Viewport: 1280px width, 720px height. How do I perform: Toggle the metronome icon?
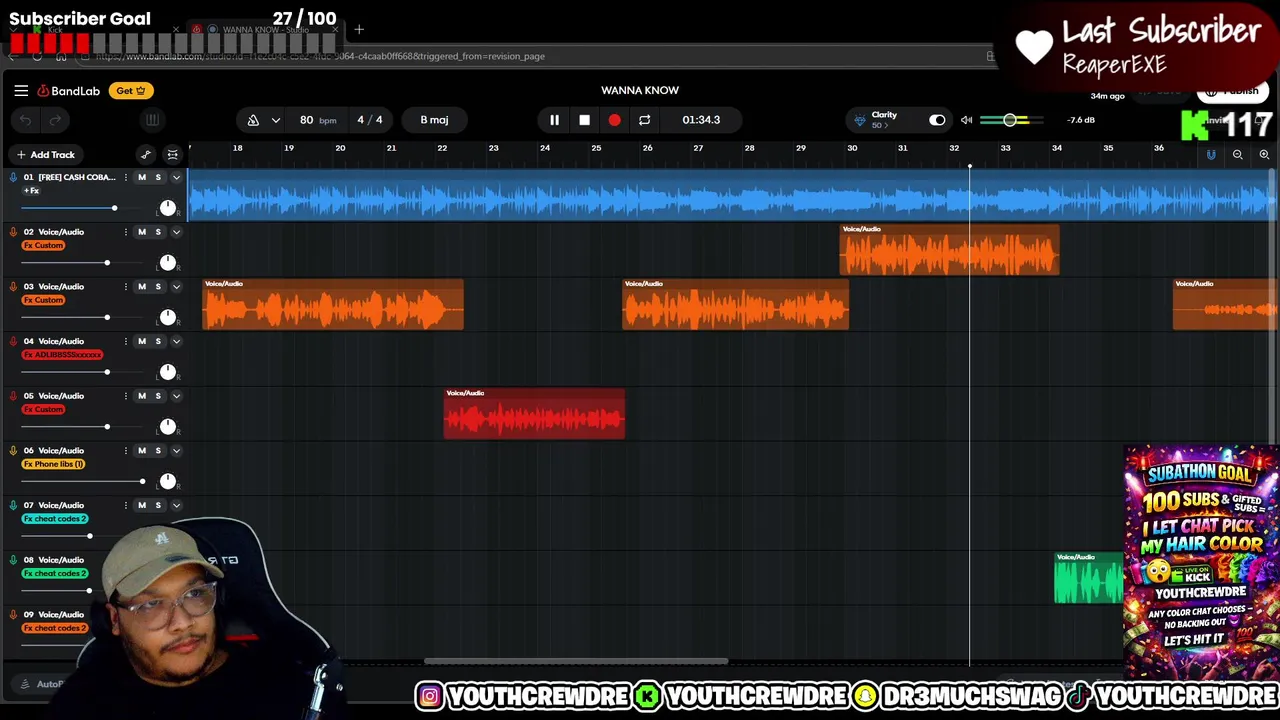[x=253, y=120]
